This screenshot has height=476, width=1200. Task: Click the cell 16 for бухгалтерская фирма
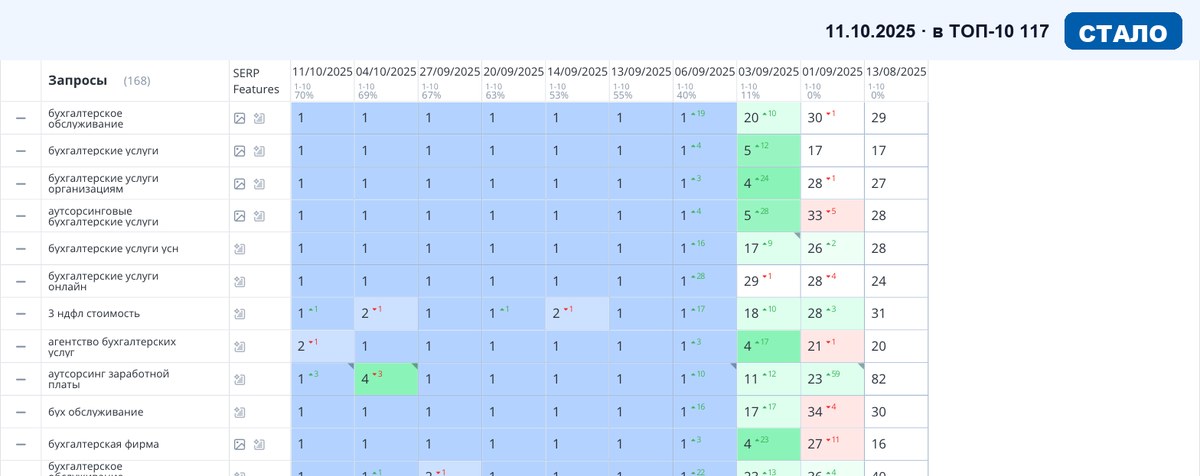897,444
